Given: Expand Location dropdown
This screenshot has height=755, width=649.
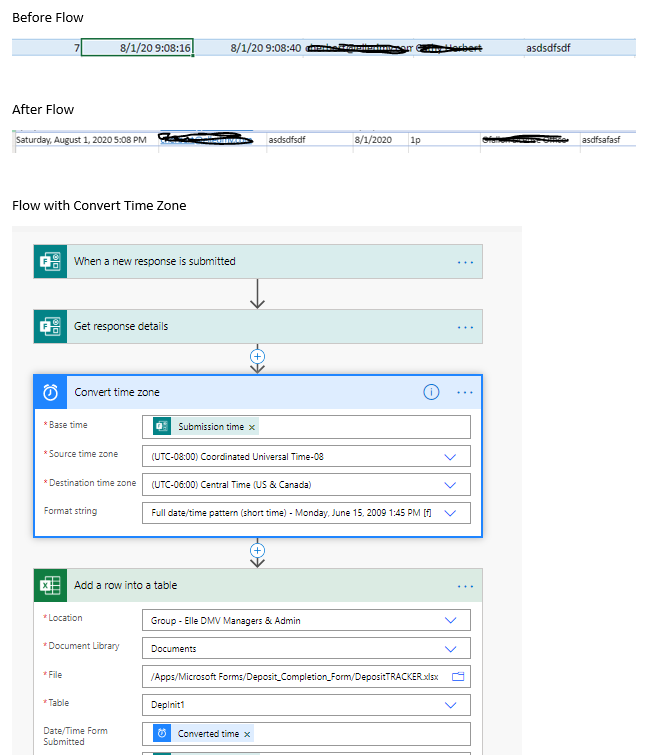Looking at the screenshot, I should (450, 620).
